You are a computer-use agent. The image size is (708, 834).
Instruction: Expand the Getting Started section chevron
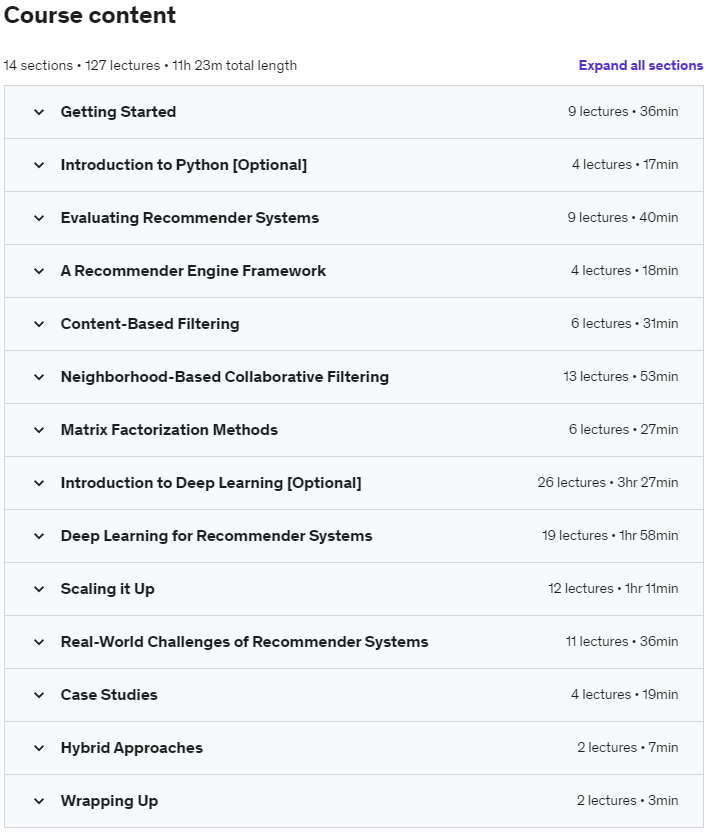click(39, 112)
